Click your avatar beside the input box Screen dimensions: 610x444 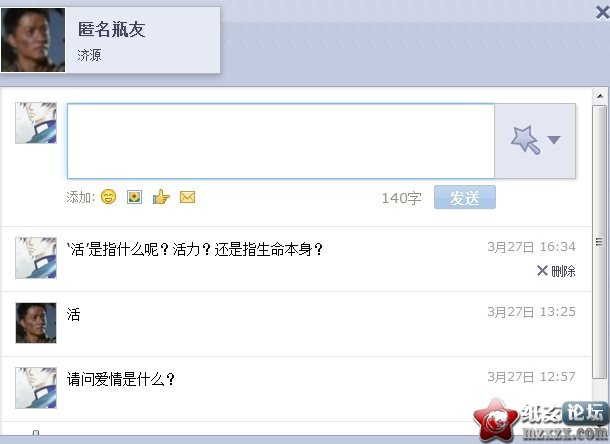[x=36, y=123]
